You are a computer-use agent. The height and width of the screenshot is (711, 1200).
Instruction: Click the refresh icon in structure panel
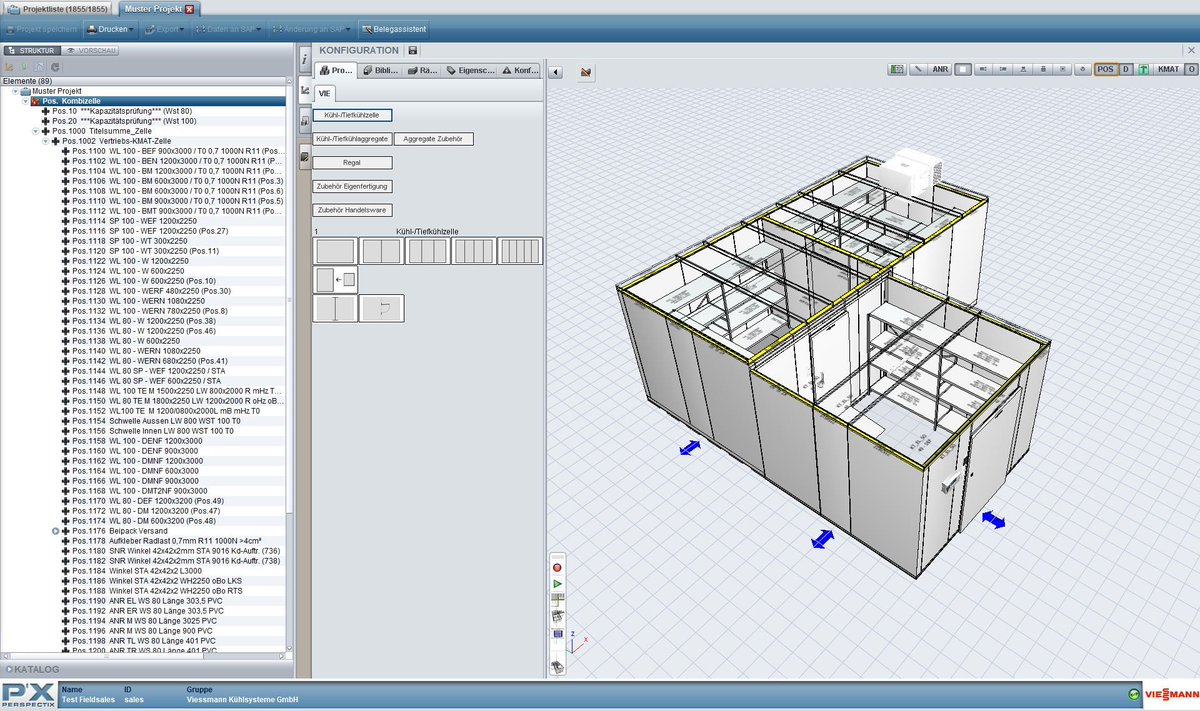coord(56,66)
